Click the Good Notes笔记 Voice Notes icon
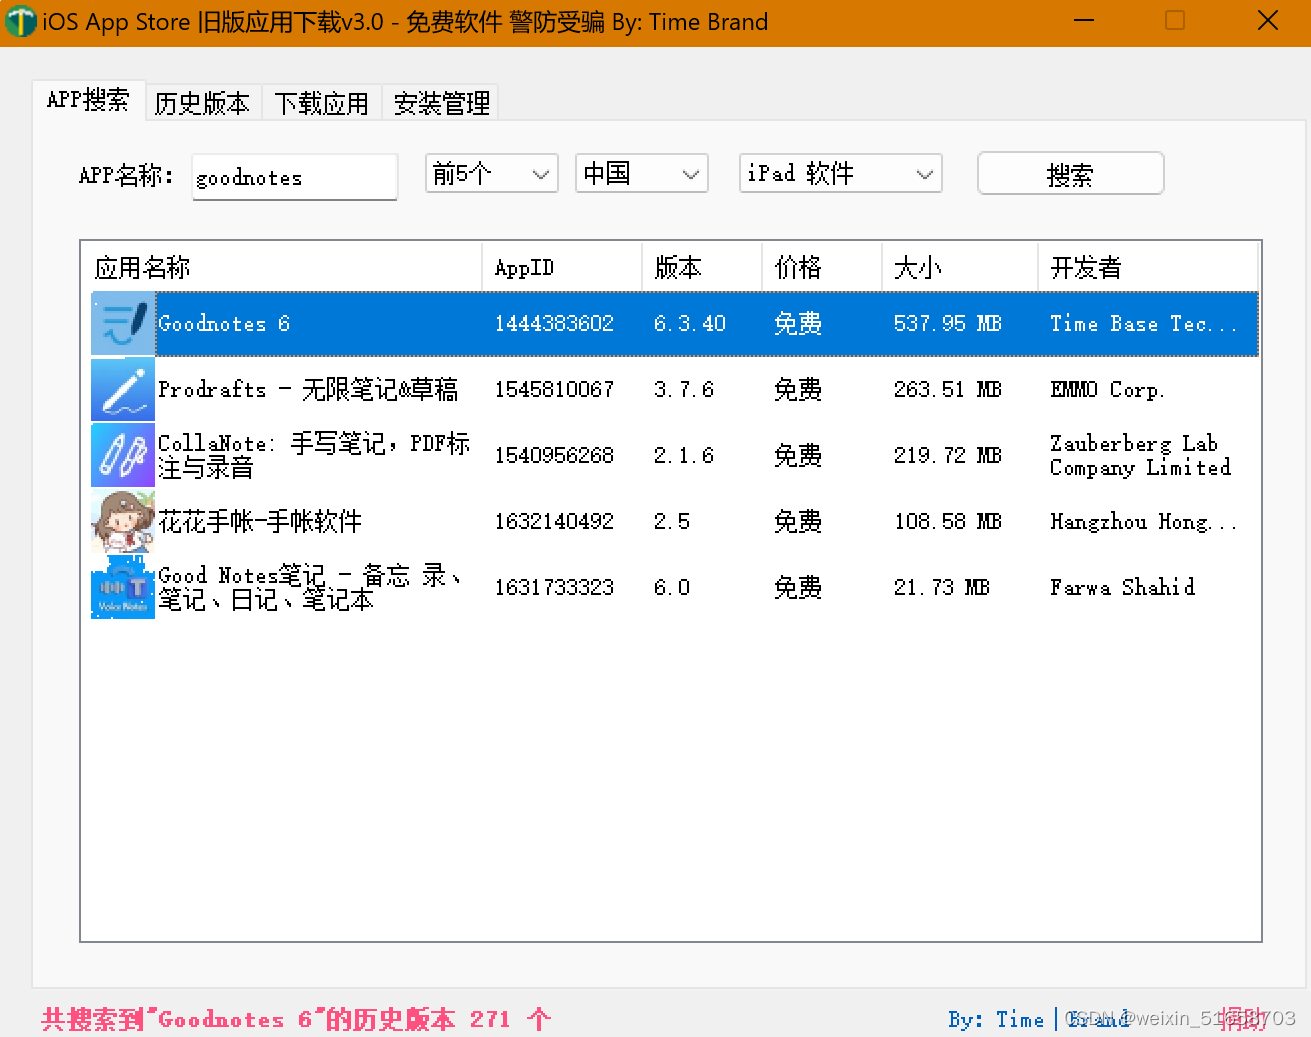This screenshot has height=1037, width=1311. coord(123,587)
